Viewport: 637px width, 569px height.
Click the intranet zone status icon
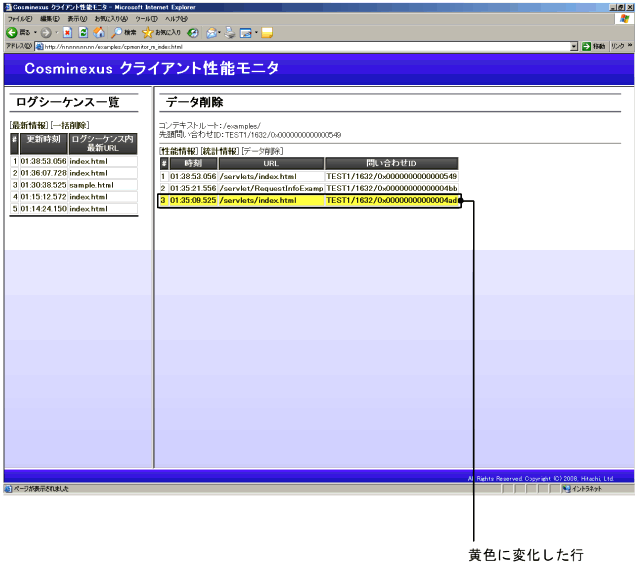[566, 489]
